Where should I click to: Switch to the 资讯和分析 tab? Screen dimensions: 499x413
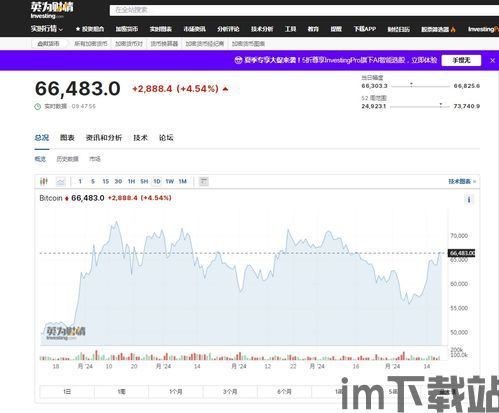pos(104,138)
